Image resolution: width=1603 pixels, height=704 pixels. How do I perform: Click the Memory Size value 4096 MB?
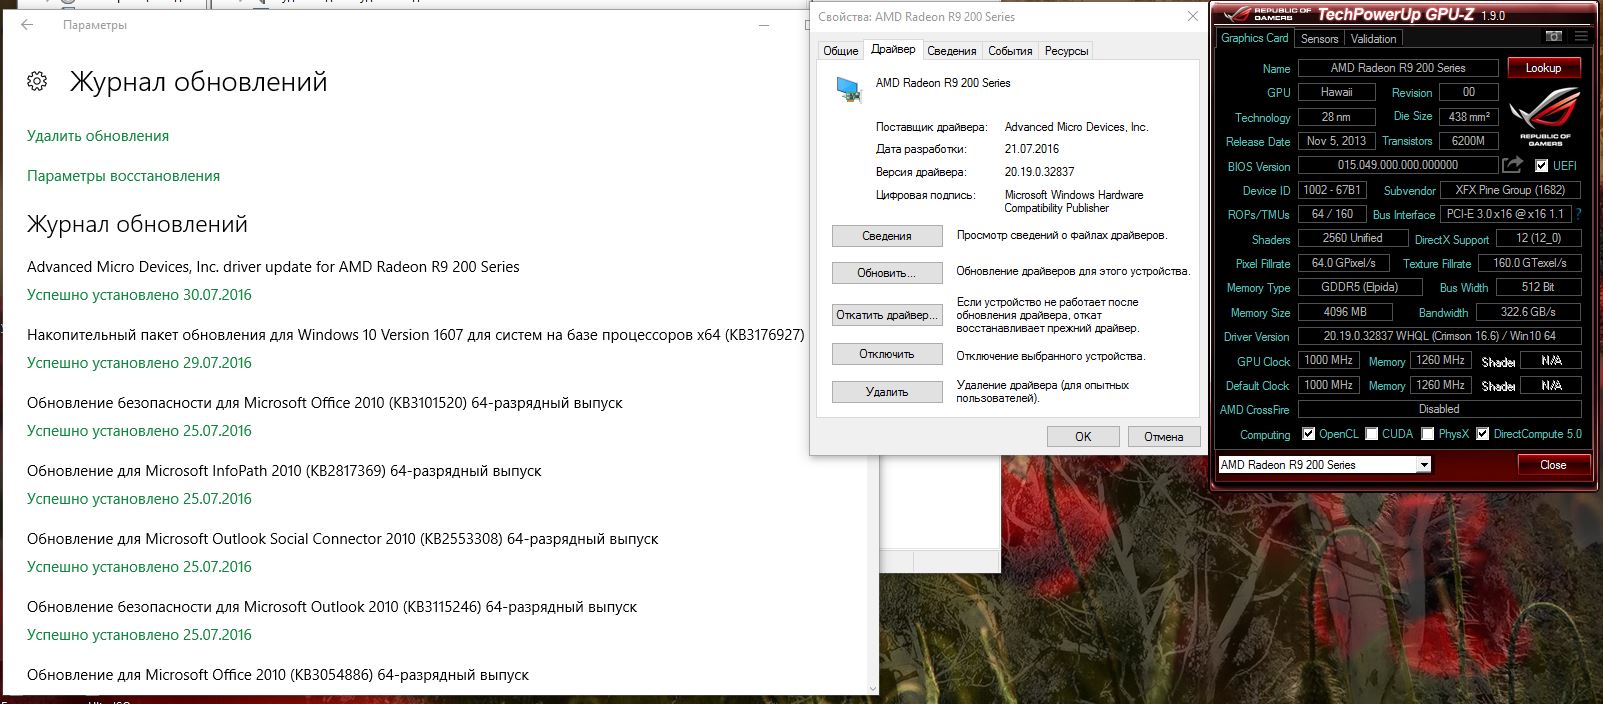1347,312
